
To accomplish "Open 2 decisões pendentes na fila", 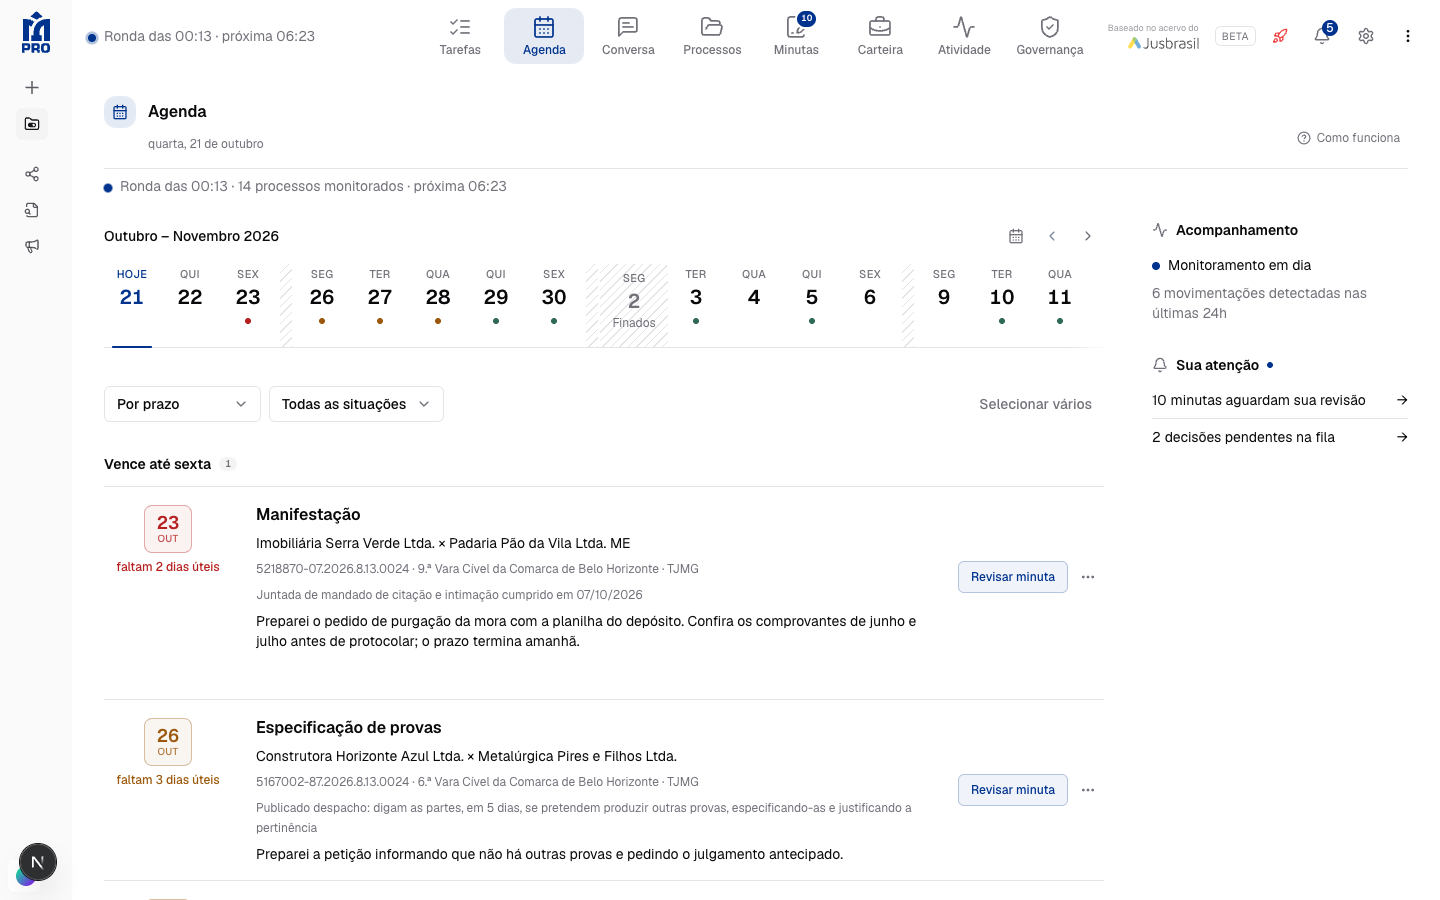I will (x=1280, y=437).
